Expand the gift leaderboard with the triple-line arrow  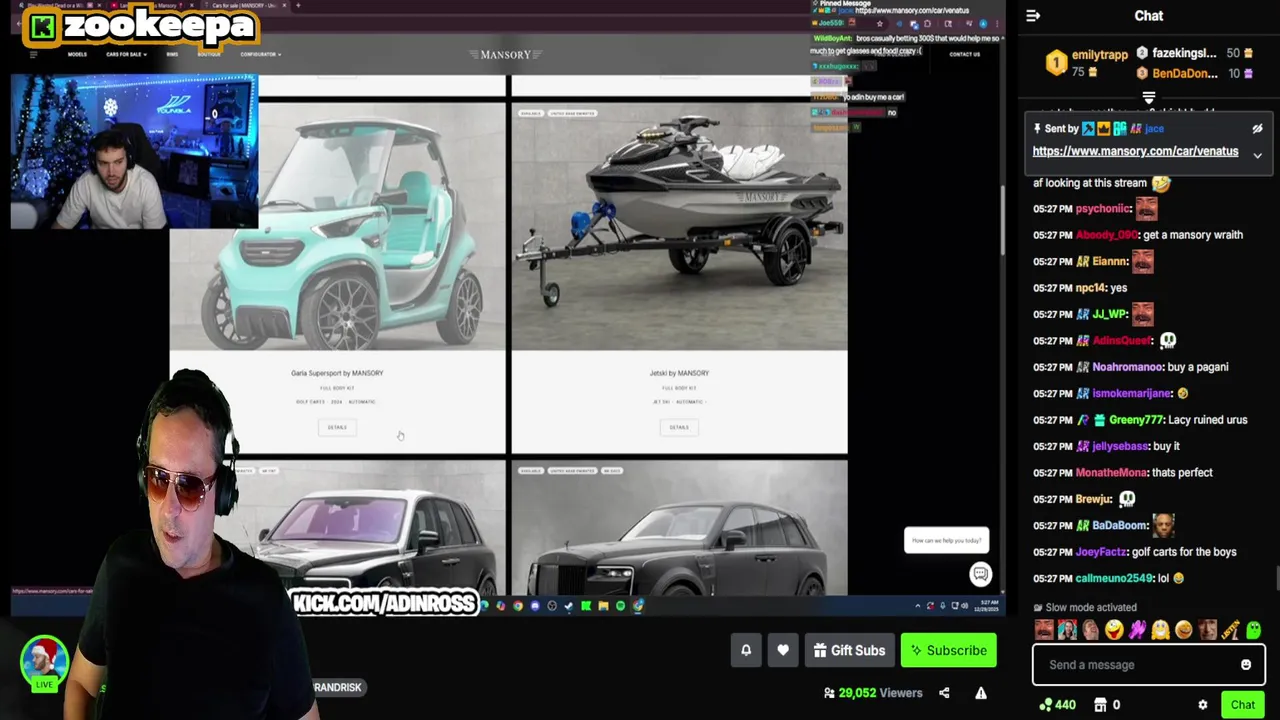point(1149,98)
